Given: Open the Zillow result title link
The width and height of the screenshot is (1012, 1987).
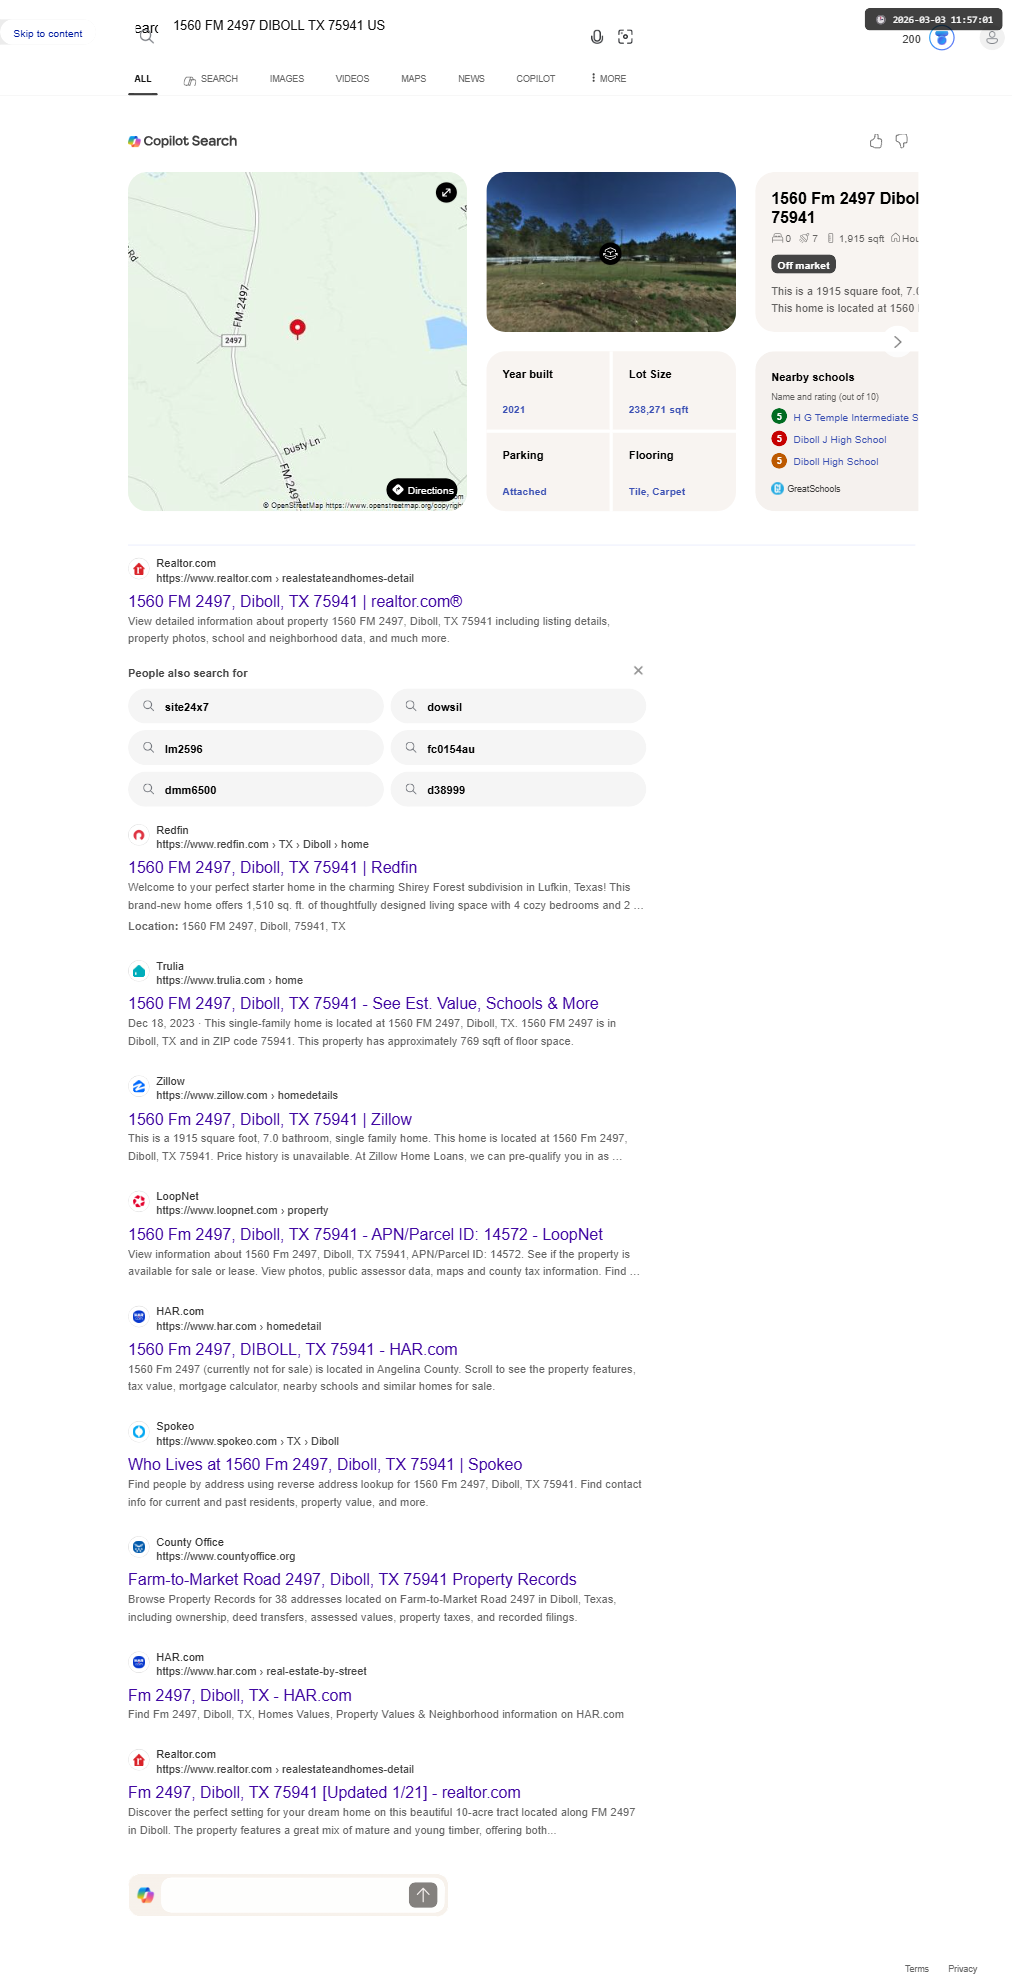Looking at the screenshot, I should [270, 1120].
